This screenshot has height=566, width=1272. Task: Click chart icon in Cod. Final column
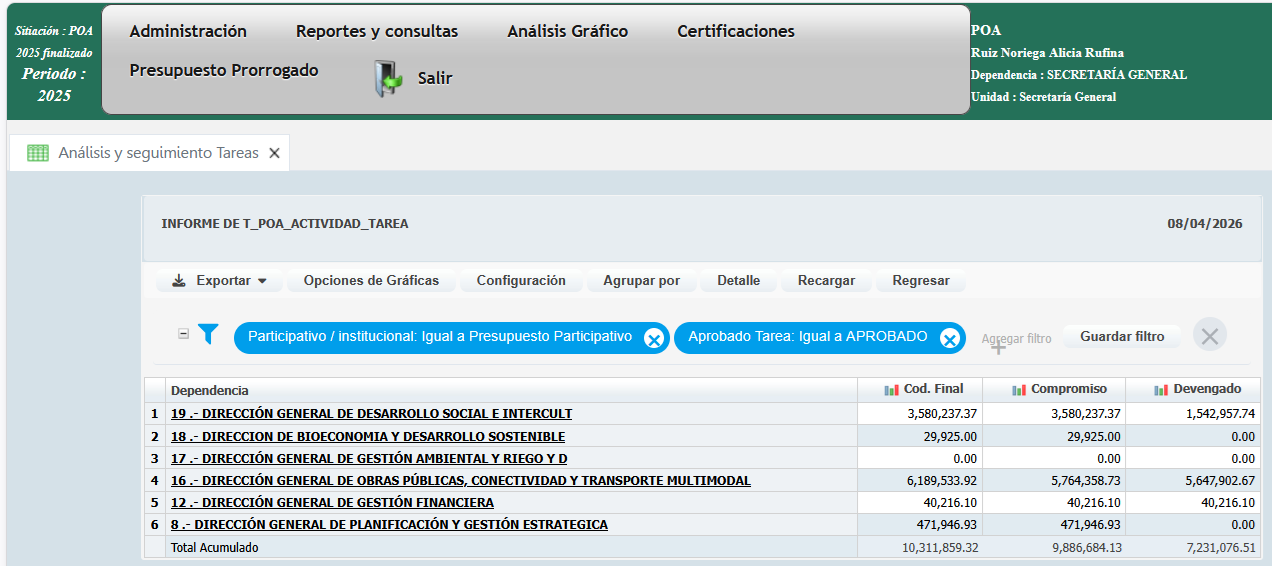tap(891, 390)
